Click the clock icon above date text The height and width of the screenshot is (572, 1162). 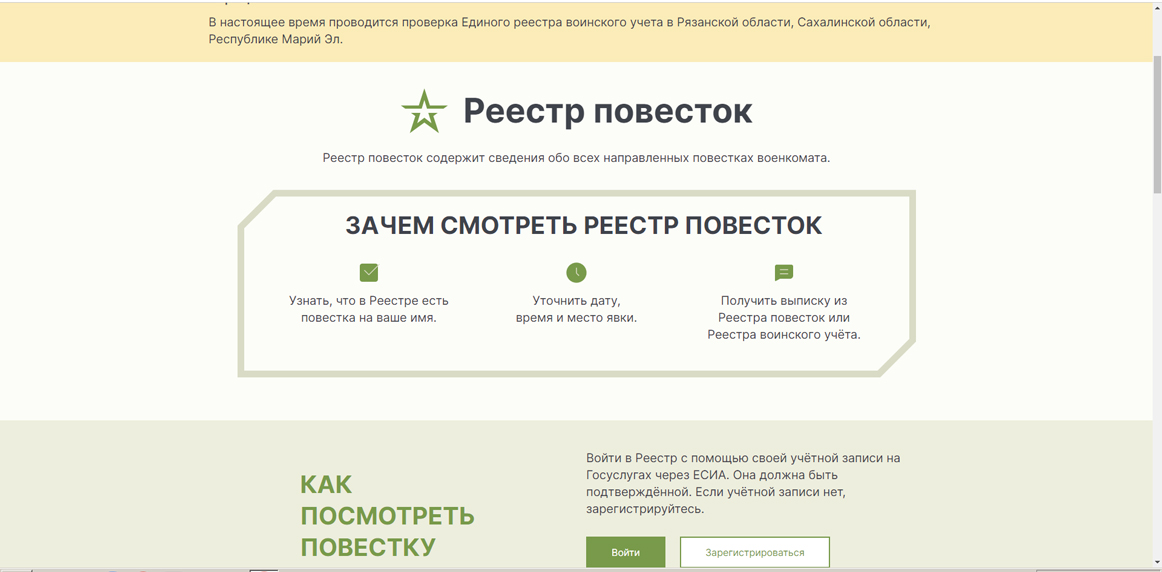576,273
